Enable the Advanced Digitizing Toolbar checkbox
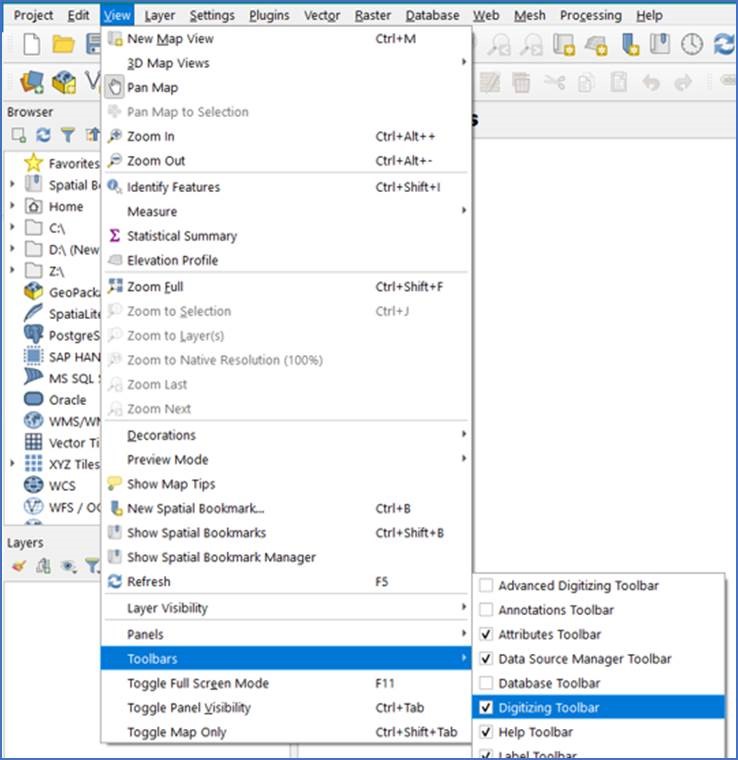This screenshot has width=738, height=760. coord(486,585)
